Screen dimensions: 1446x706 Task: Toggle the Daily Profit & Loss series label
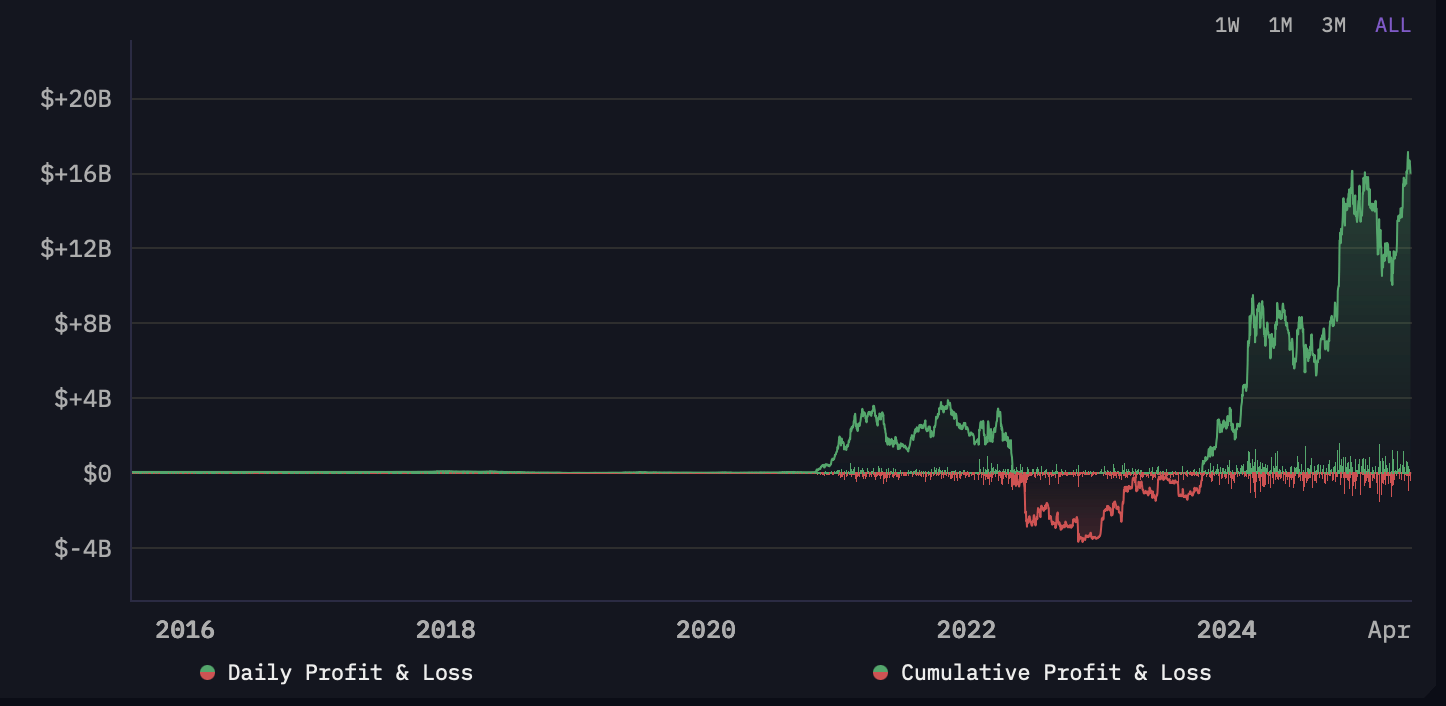coord(350,673)
